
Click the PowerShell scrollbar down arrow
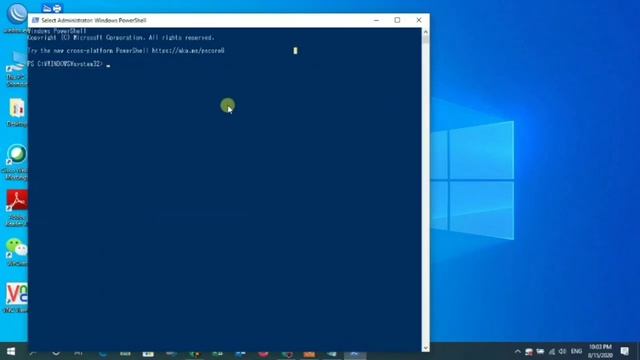(x=426, y=348)
